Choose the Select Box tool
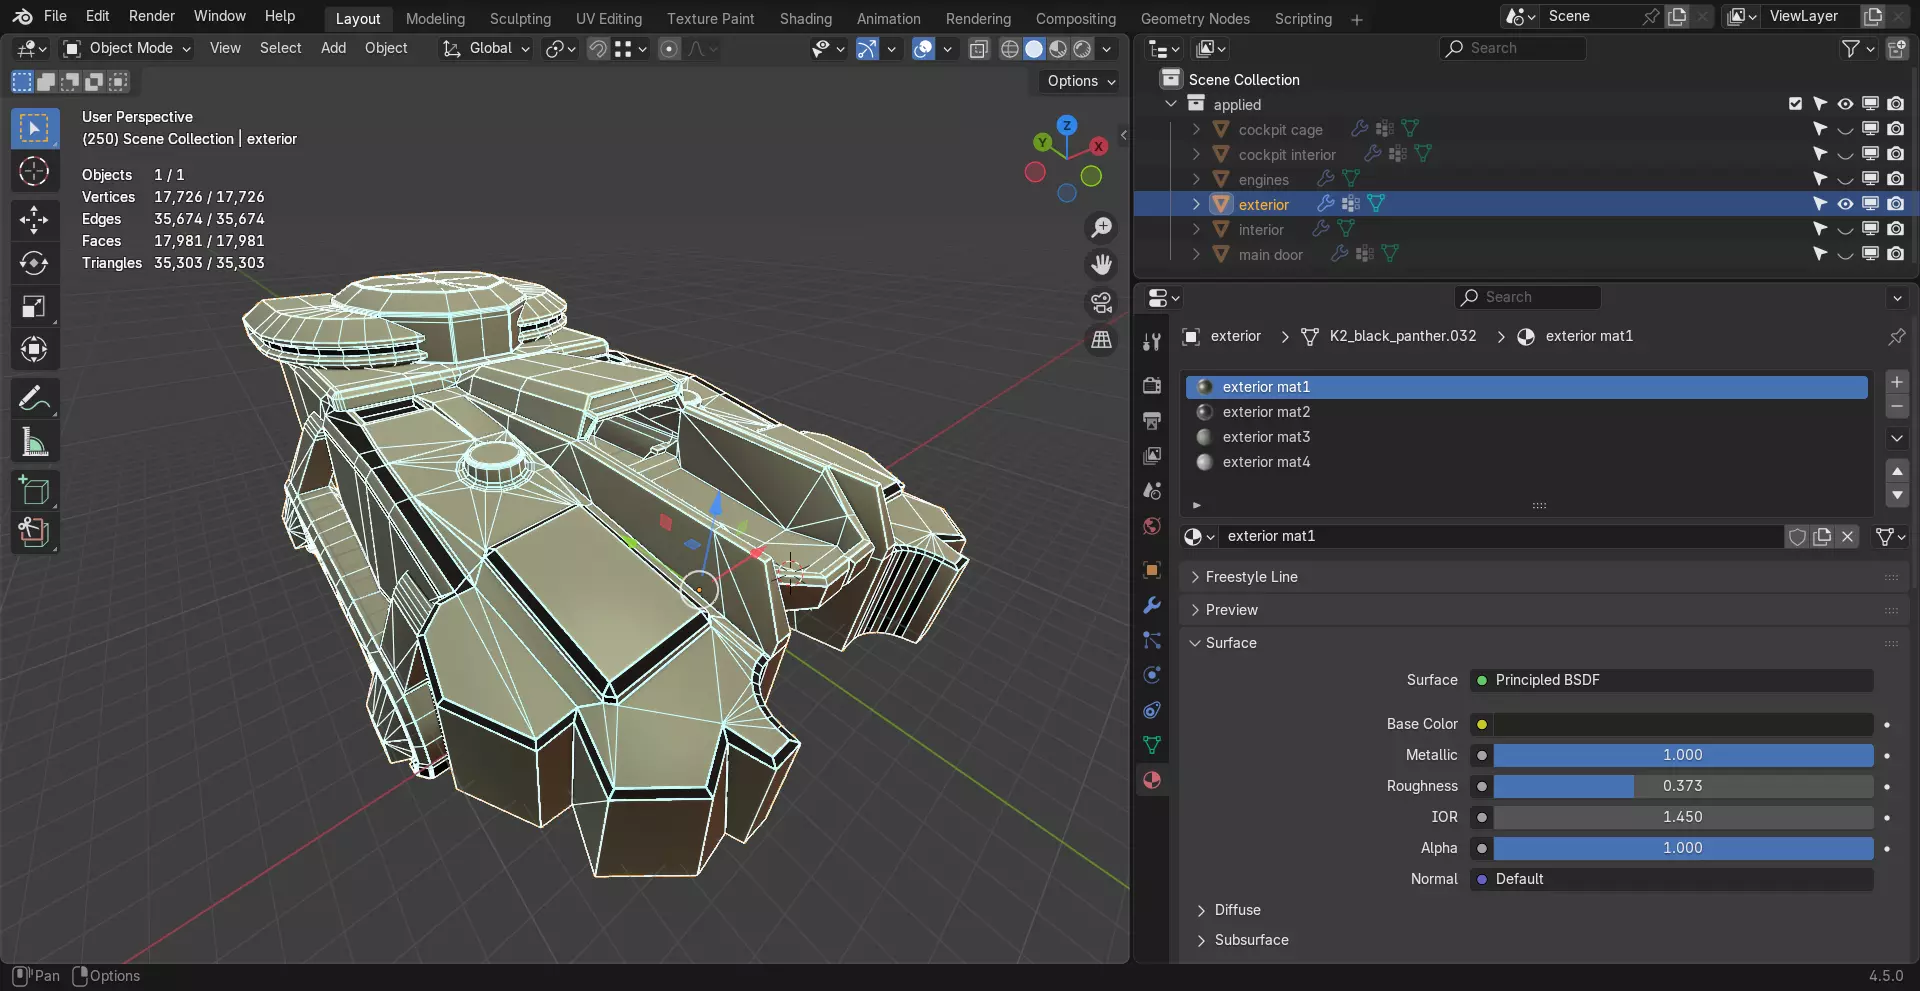Screen dimensions: 1920x991 [34, 128]
